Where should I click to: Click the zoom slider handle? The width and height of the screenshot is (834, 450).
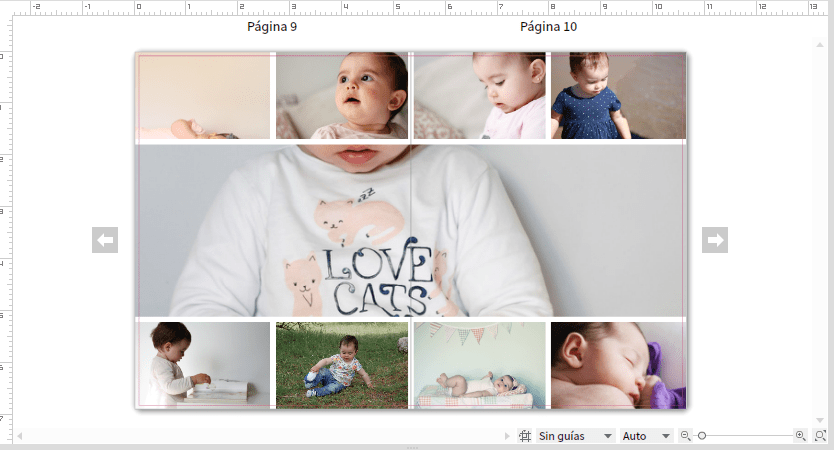(702, 436)
